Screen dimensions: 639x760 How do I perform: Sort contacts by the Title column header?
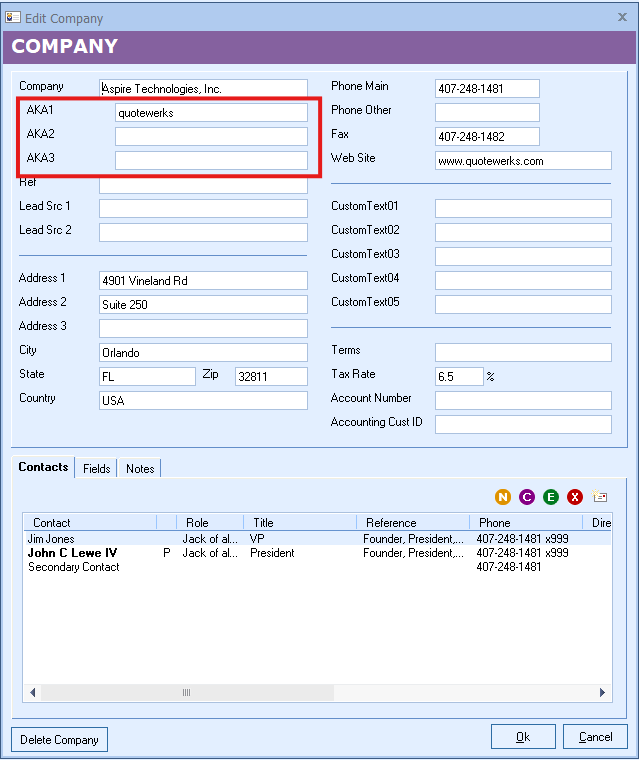coord(299,522)
